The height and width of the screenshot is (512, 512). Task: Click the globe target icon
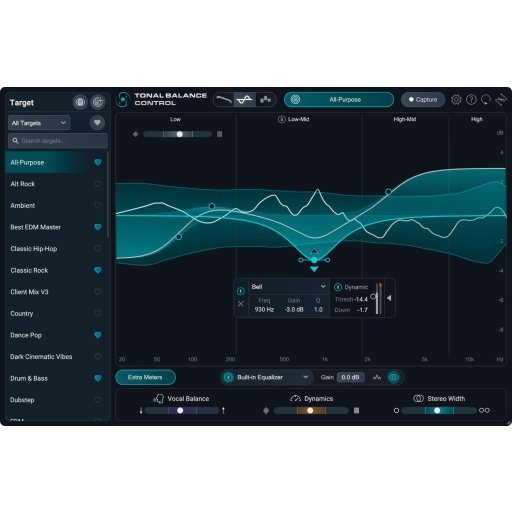coord(80,102)
